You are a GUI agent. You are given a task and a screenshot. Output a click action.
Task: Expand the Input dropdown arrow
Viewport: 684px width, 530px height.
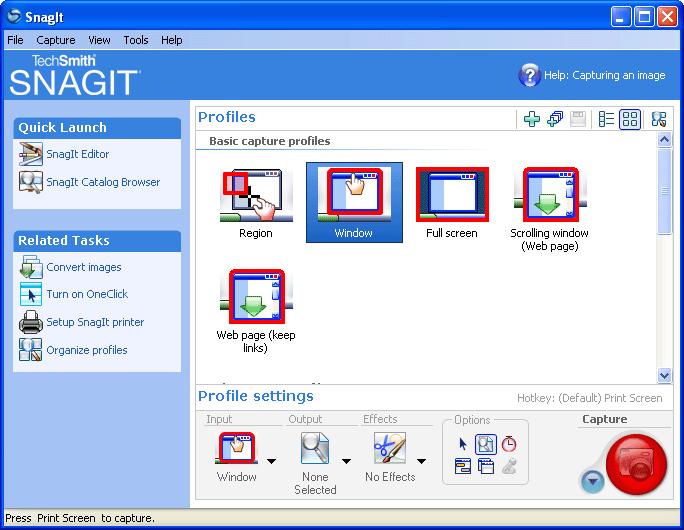pyautogui.click(x=271, y=461)
